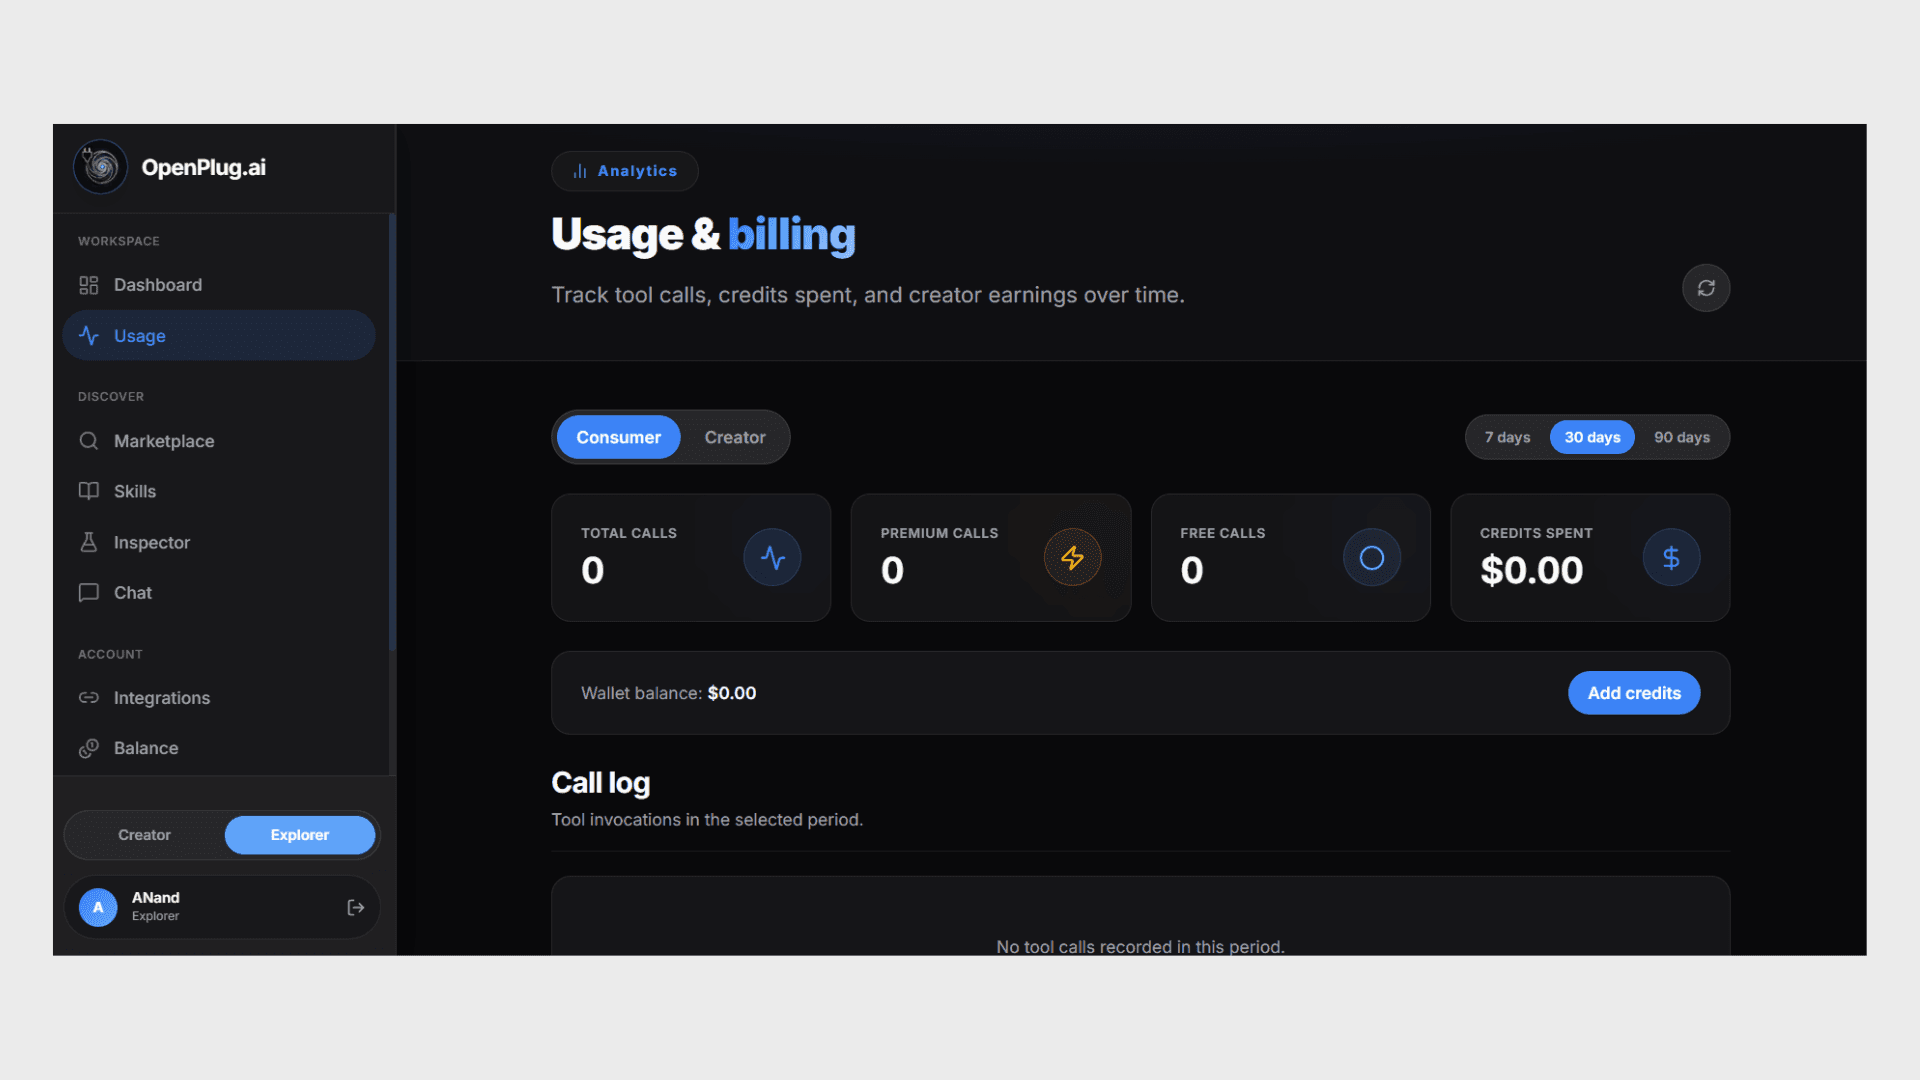Open Integrations settings
The height and width of the screenshot is (1080, 1920).
pos(219,698)
